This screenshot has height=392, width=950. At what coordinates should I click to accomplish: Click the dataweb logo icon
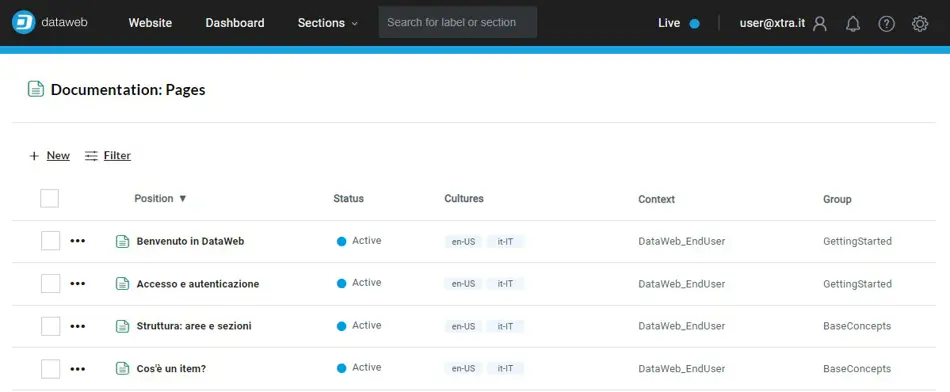click(24, 22)
